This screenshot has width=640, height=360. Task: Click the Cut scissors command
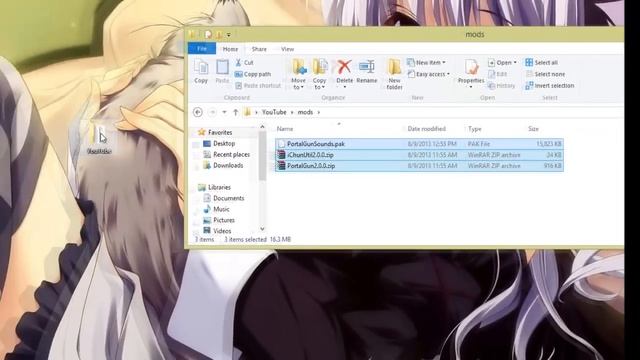244,62
